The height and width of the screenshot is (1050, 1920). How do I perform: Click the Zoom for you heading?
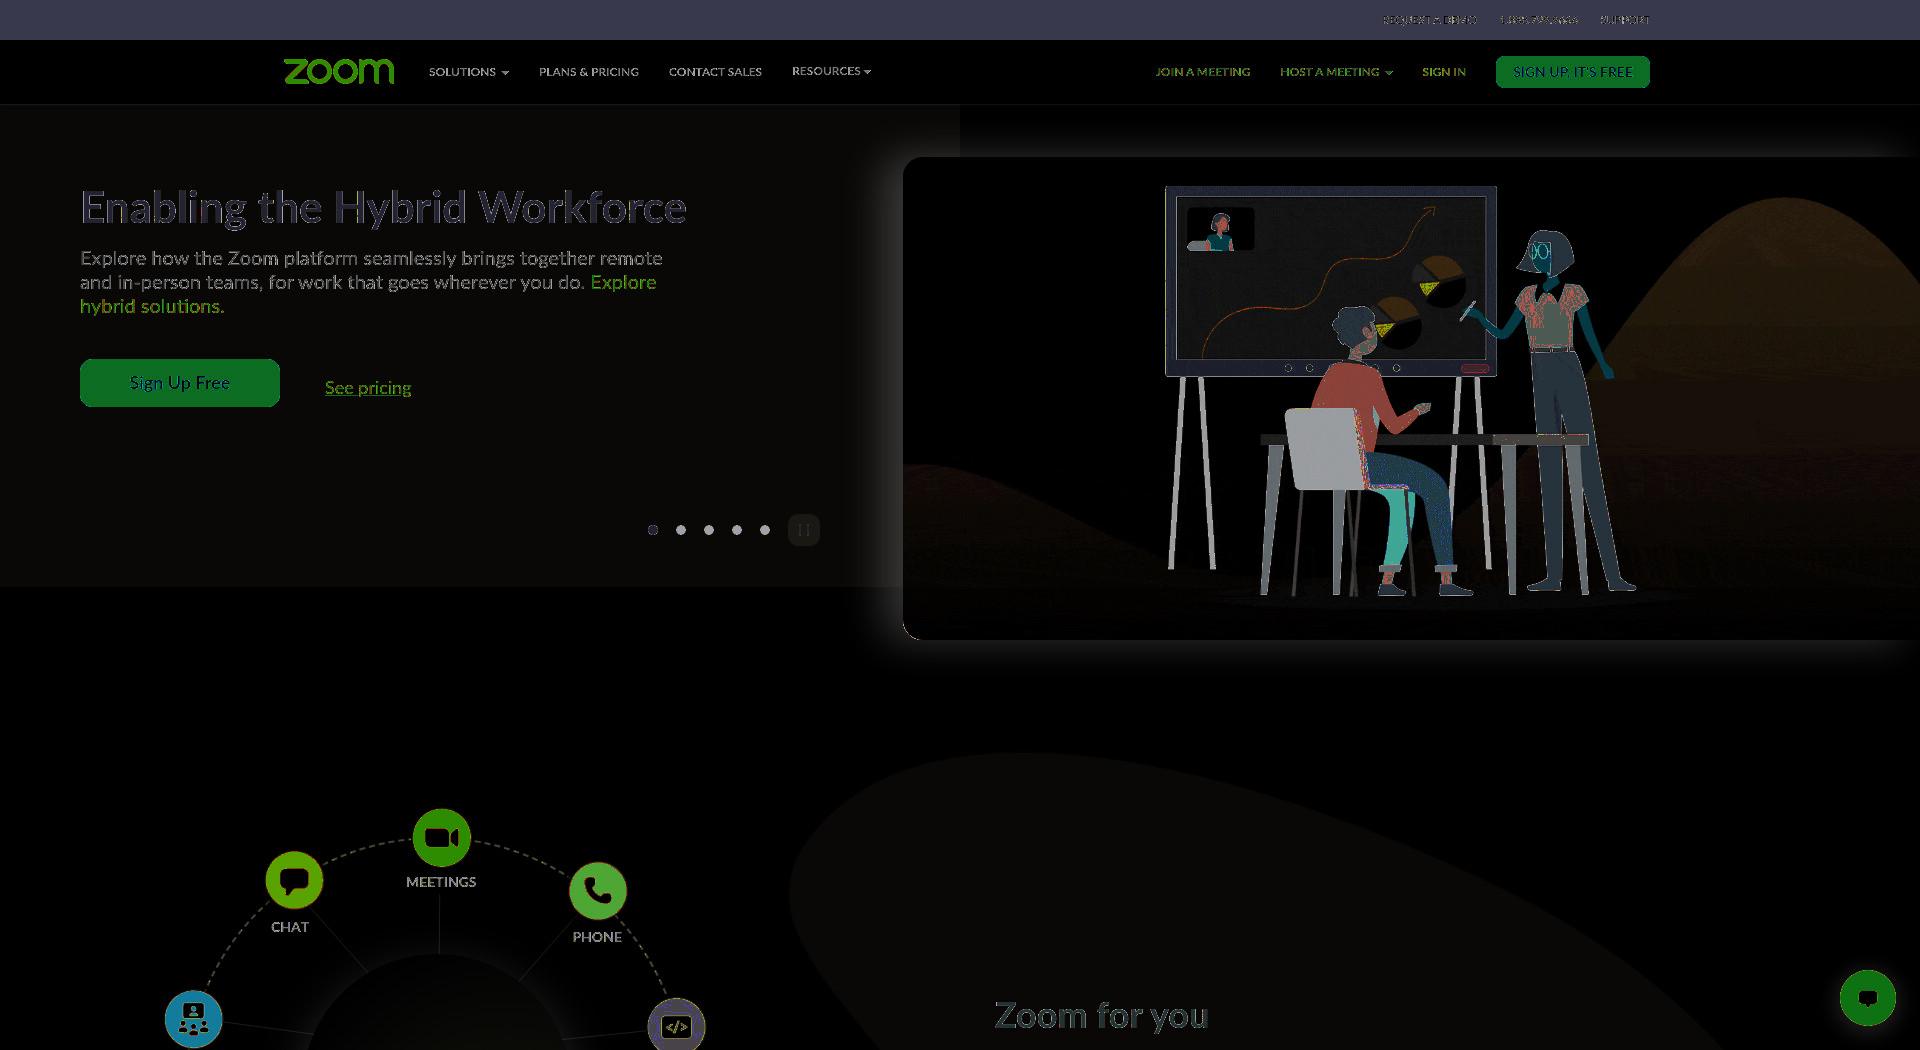tap(1101, 1016)
